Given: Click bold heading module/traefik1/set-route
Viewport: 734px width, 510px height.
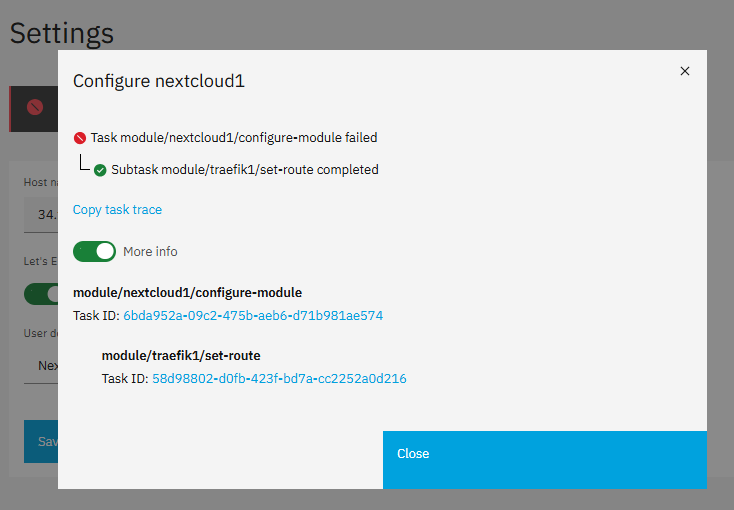Looking at the screenshot, I should click(181, 355).
